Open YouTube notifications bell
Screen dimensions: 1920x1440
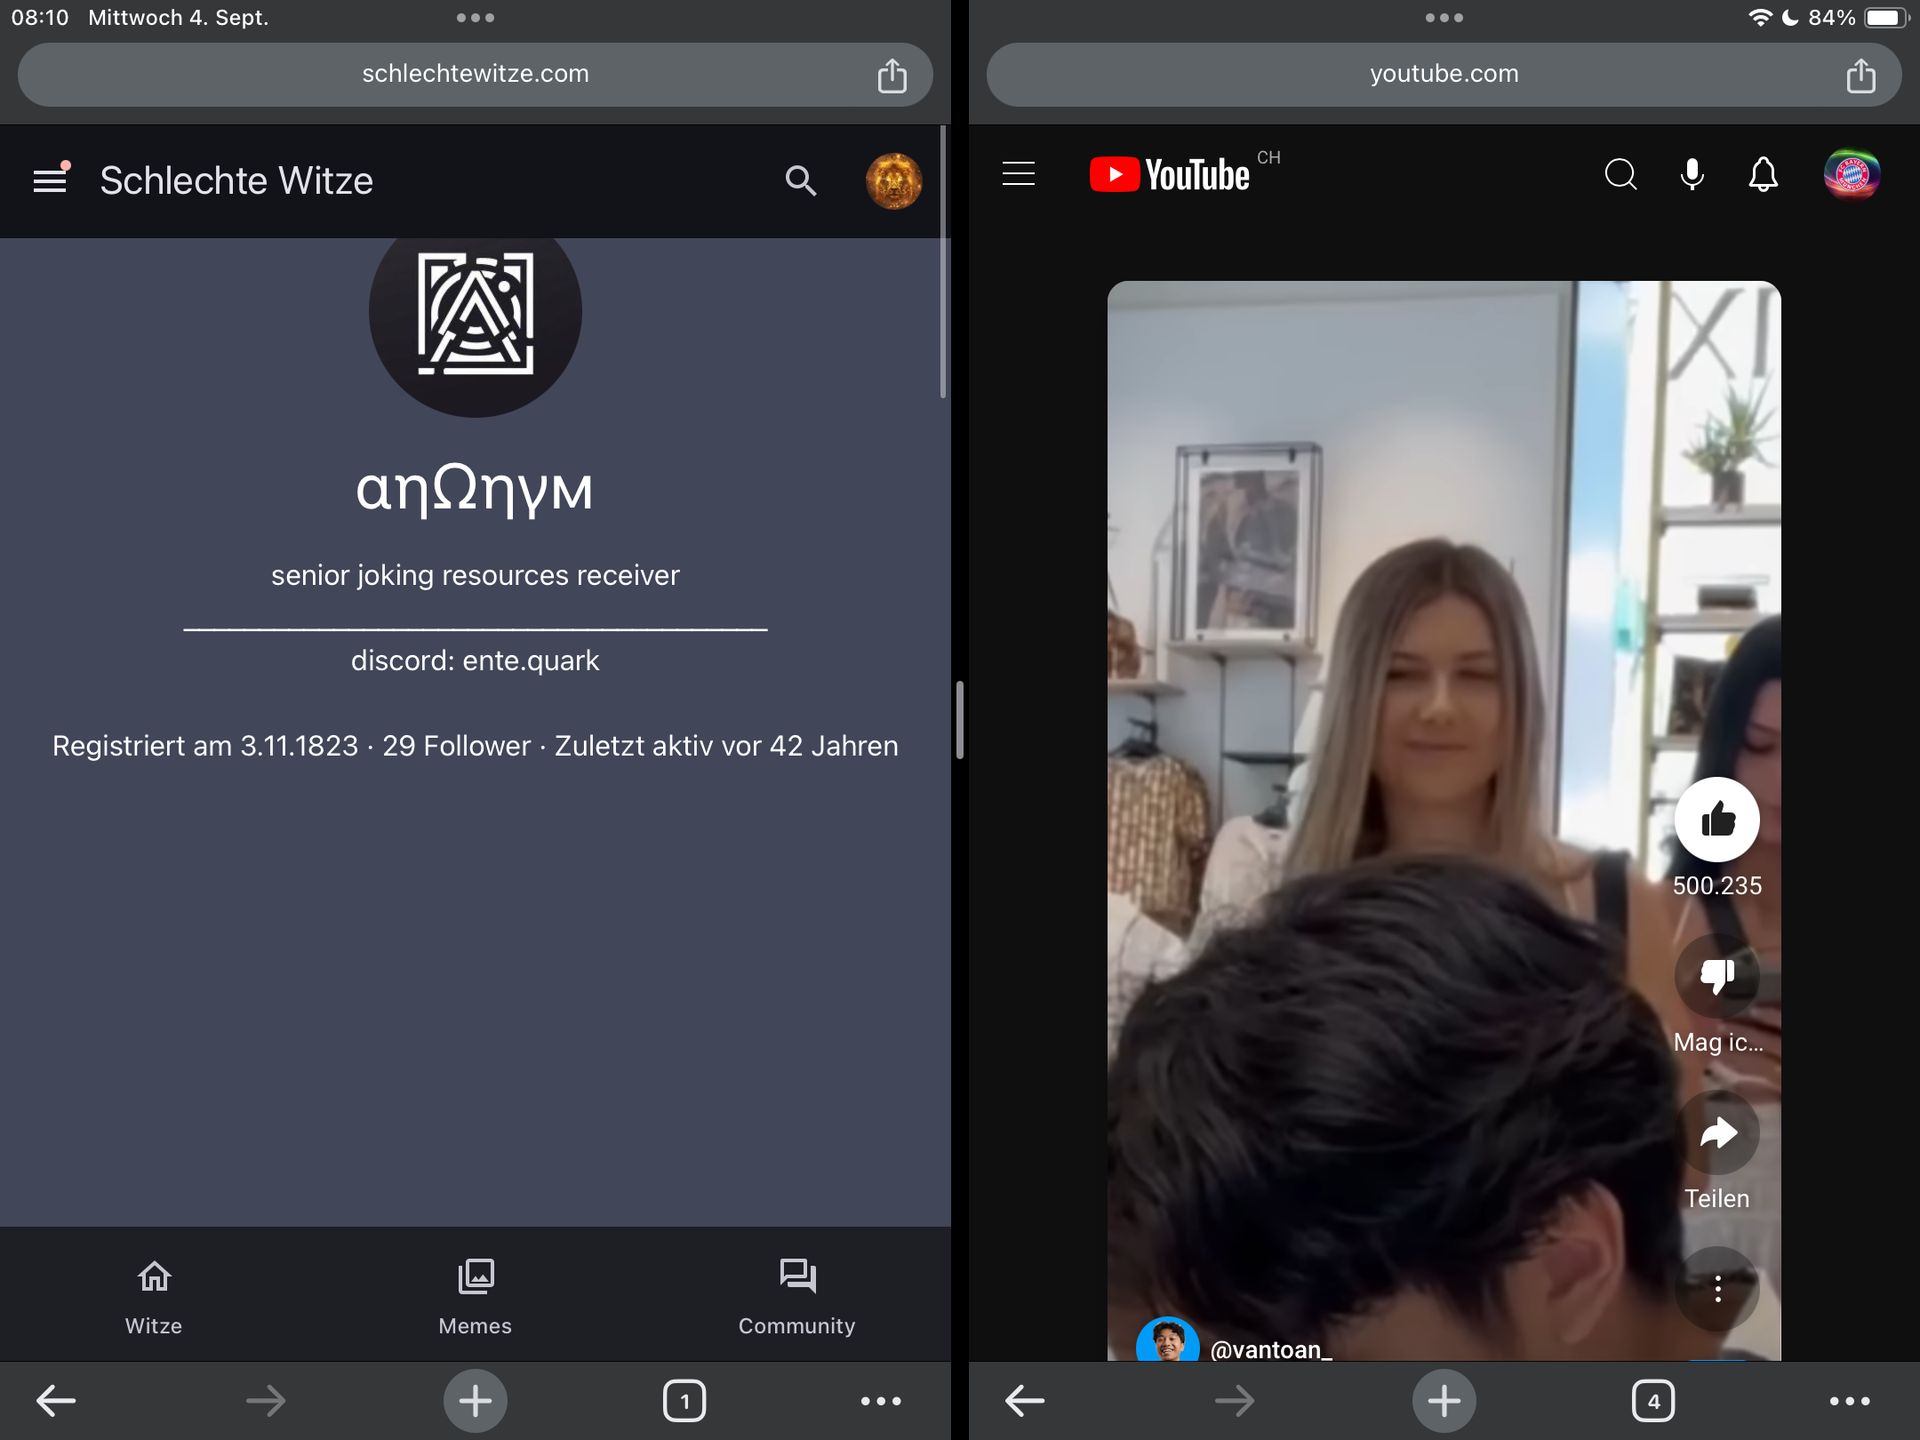click(1763, 175)
